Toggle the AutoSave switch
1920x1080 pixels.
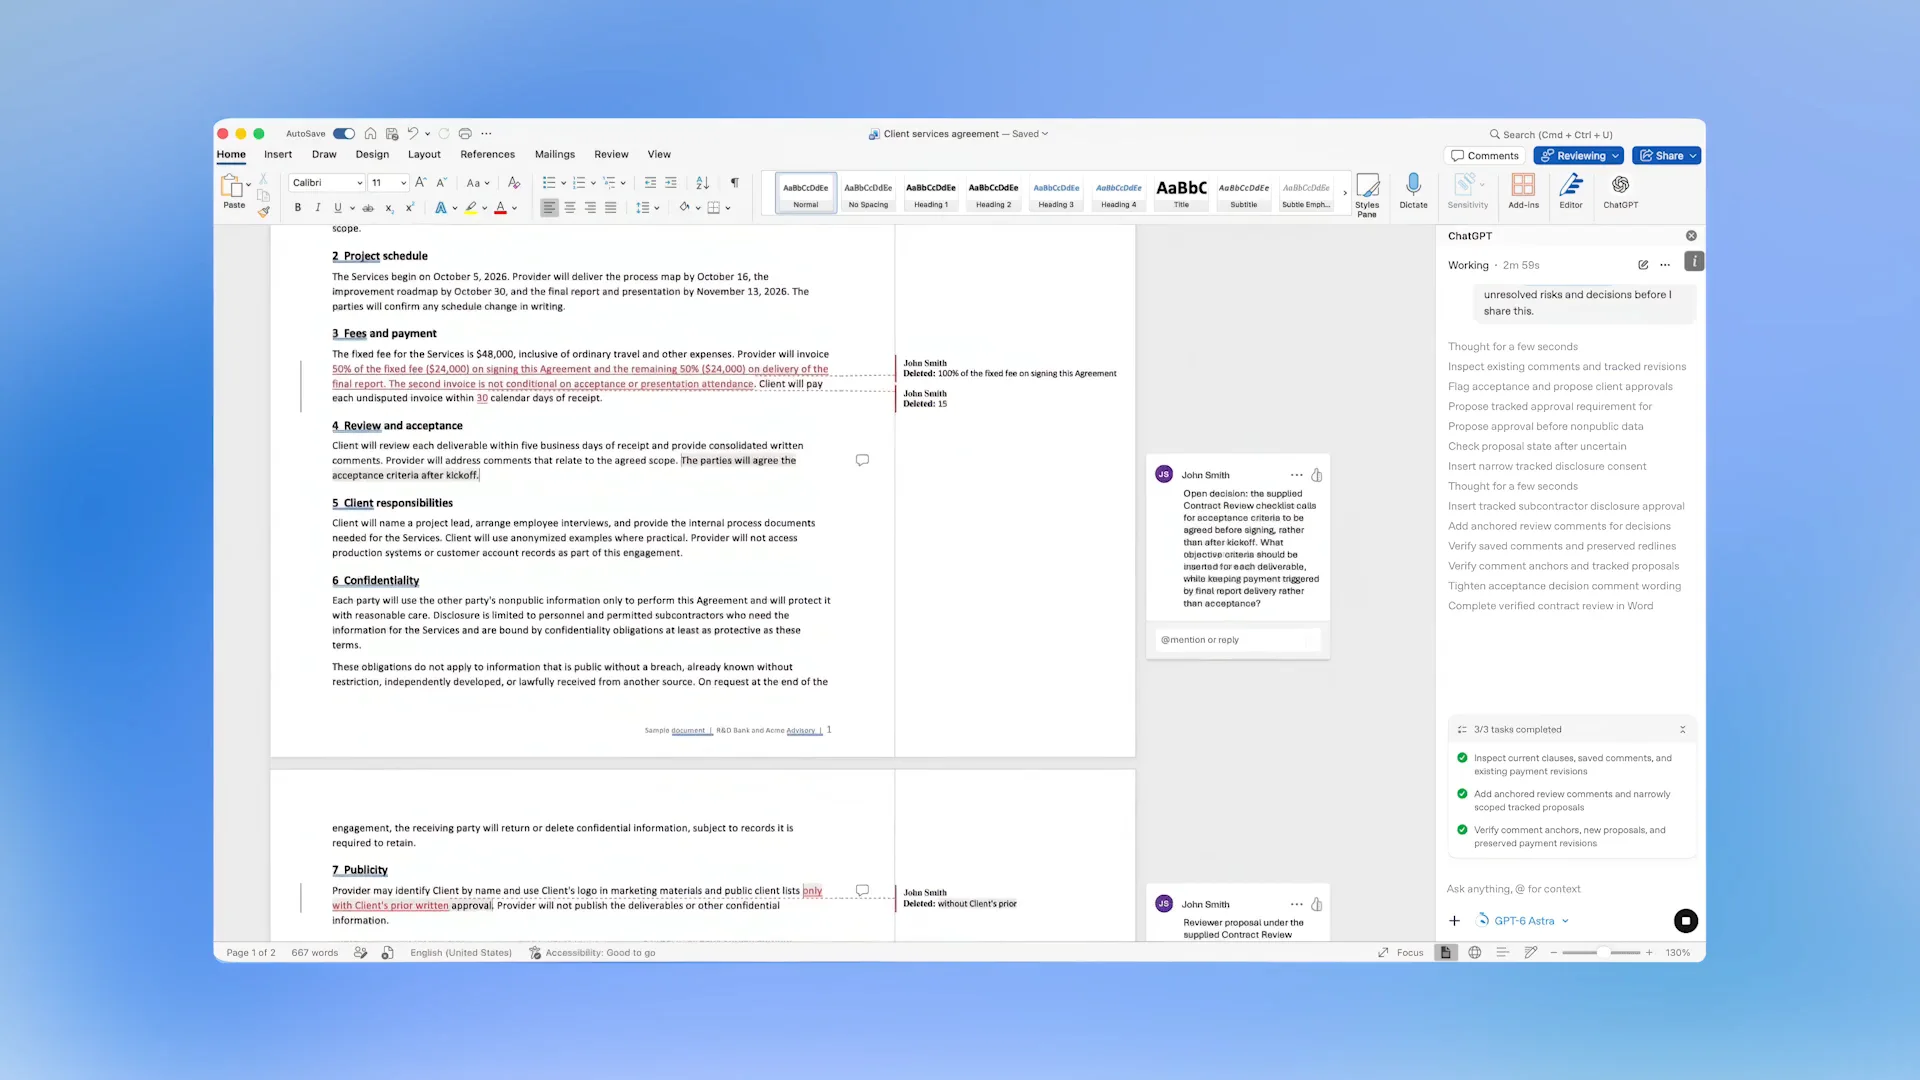(x=344, y=134)
